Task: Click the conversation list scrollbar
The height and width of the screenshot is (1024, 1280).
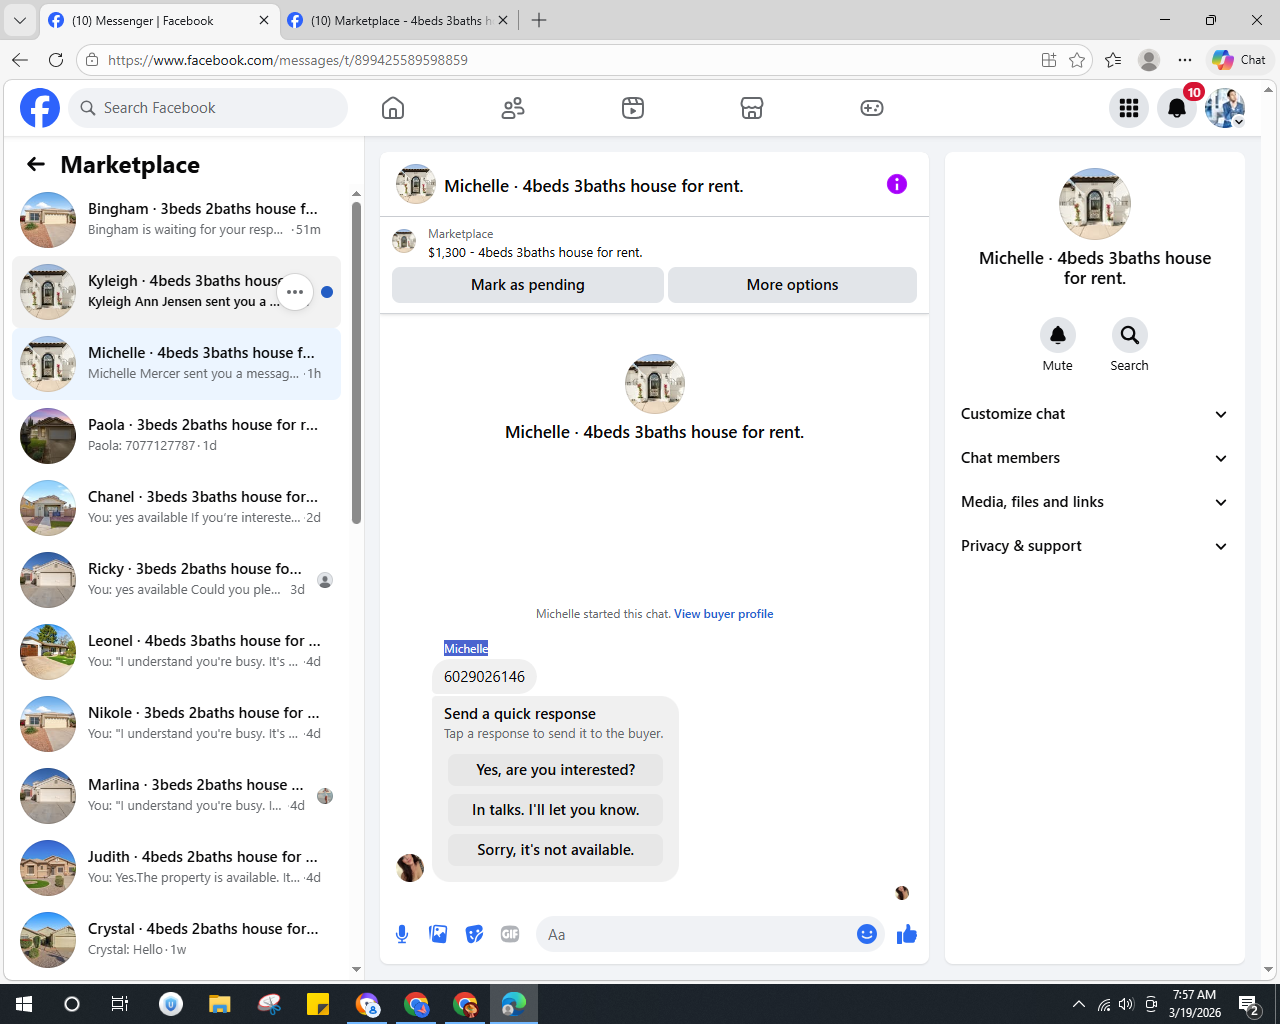Action: pos(356,362)
